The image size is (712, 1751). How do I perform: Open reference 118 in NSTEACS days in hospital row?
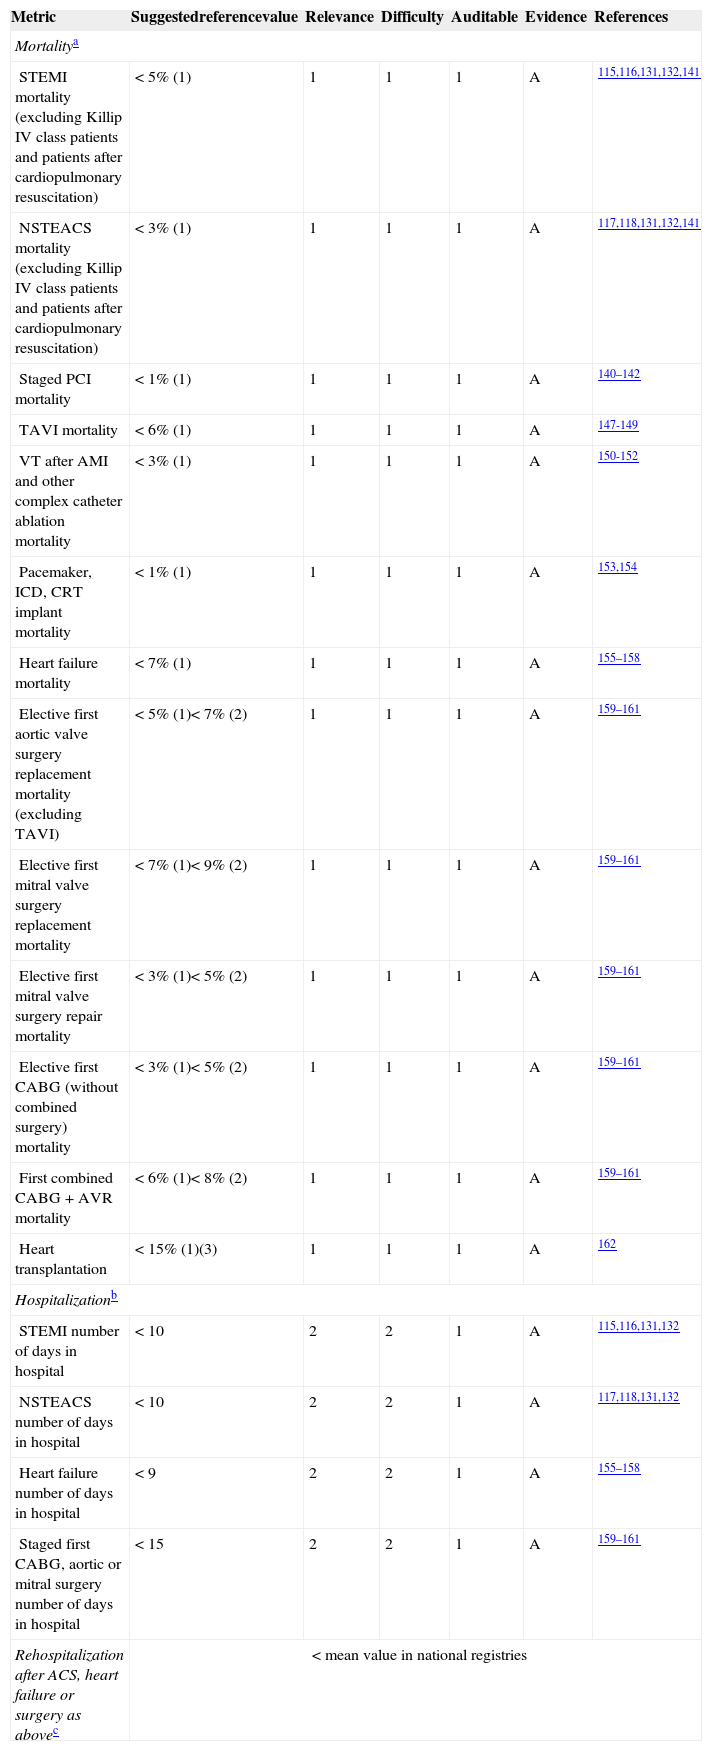pos(627,1398)
